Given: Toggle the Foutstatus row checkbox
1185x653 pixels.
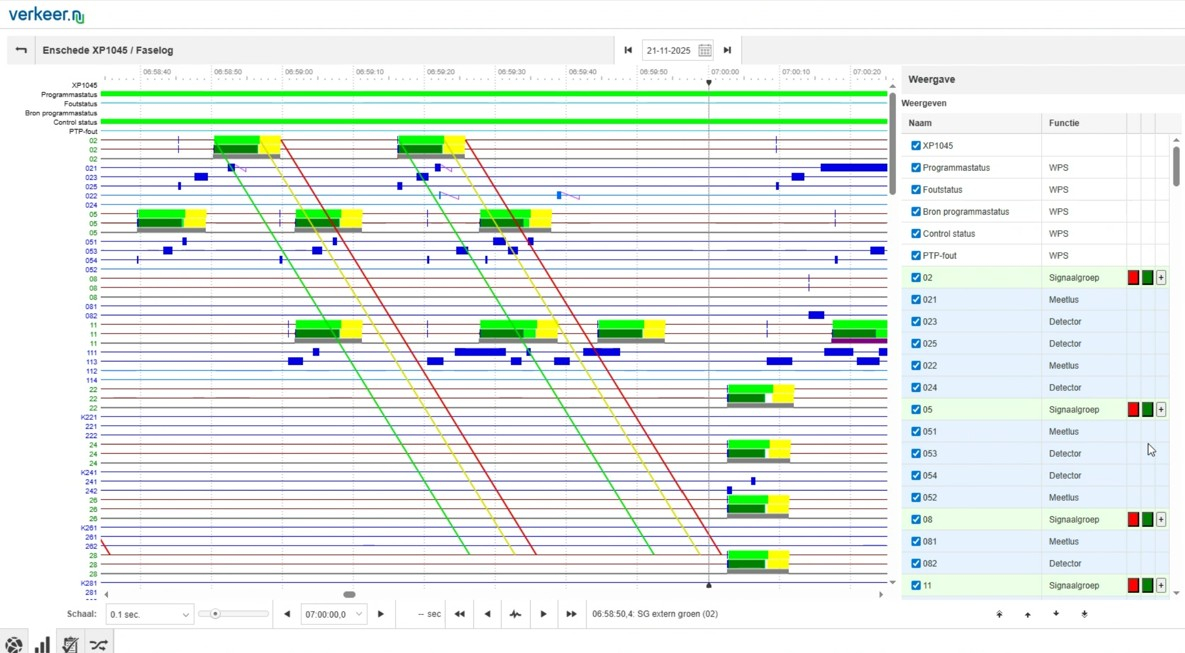Looking at the screenshot, I should (x=915, y=190).
